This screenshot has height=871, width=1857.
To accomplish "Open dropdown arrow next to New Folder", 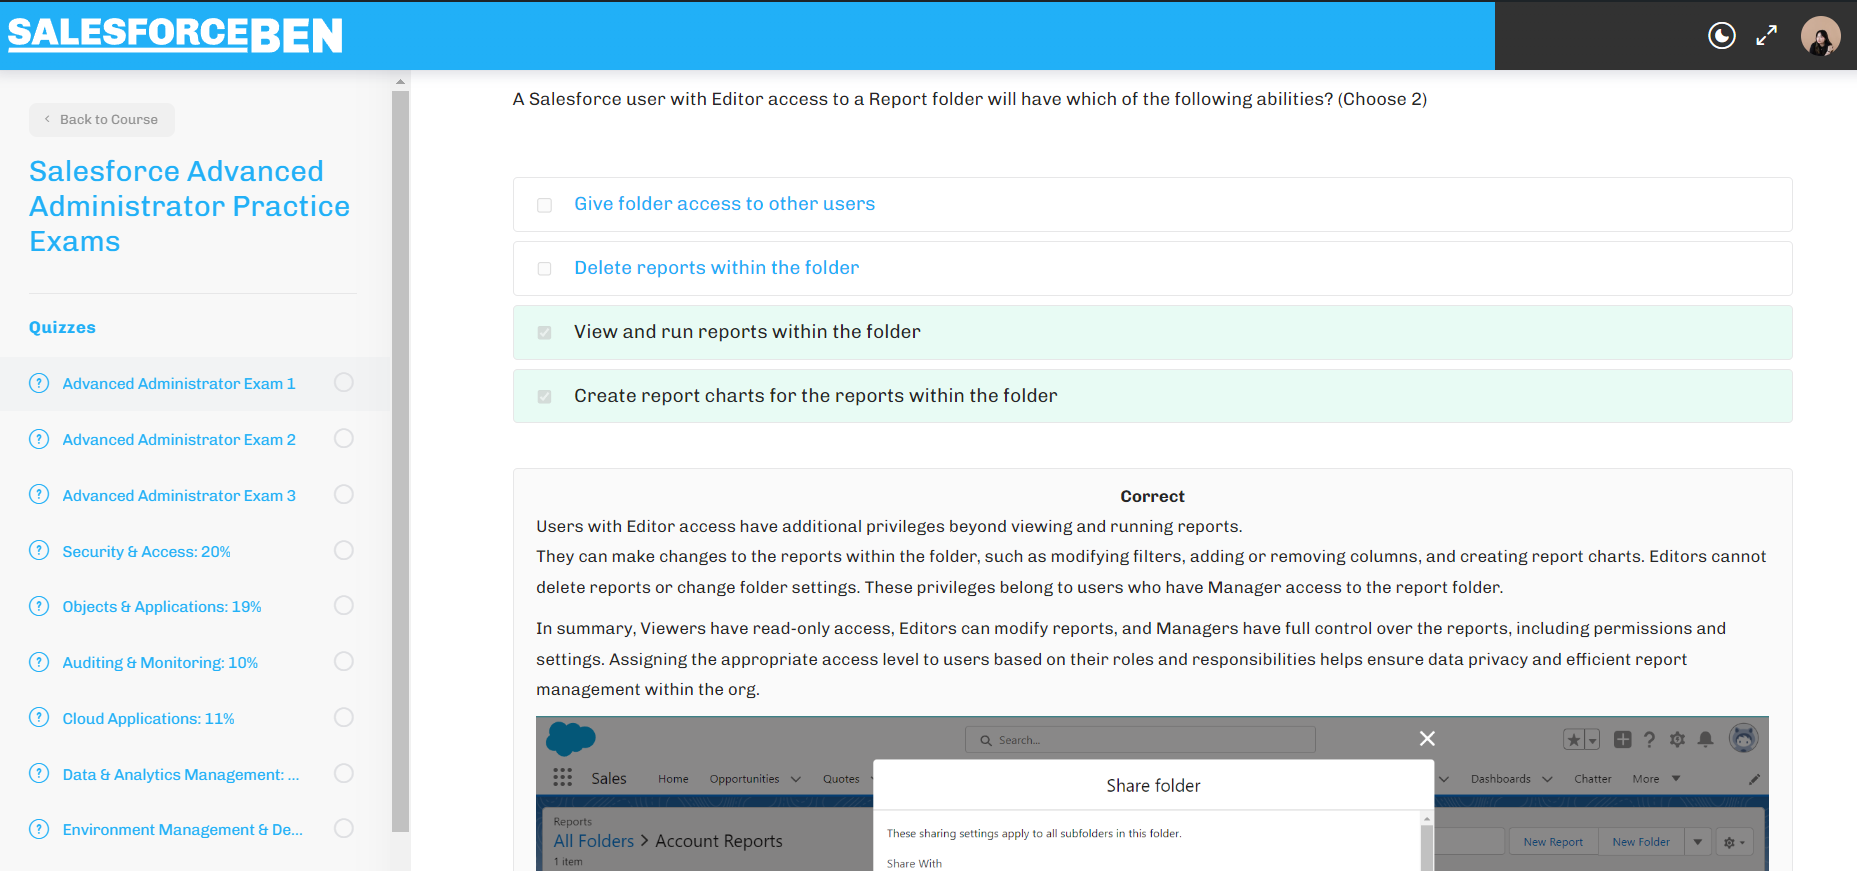I will point(1697,842).
